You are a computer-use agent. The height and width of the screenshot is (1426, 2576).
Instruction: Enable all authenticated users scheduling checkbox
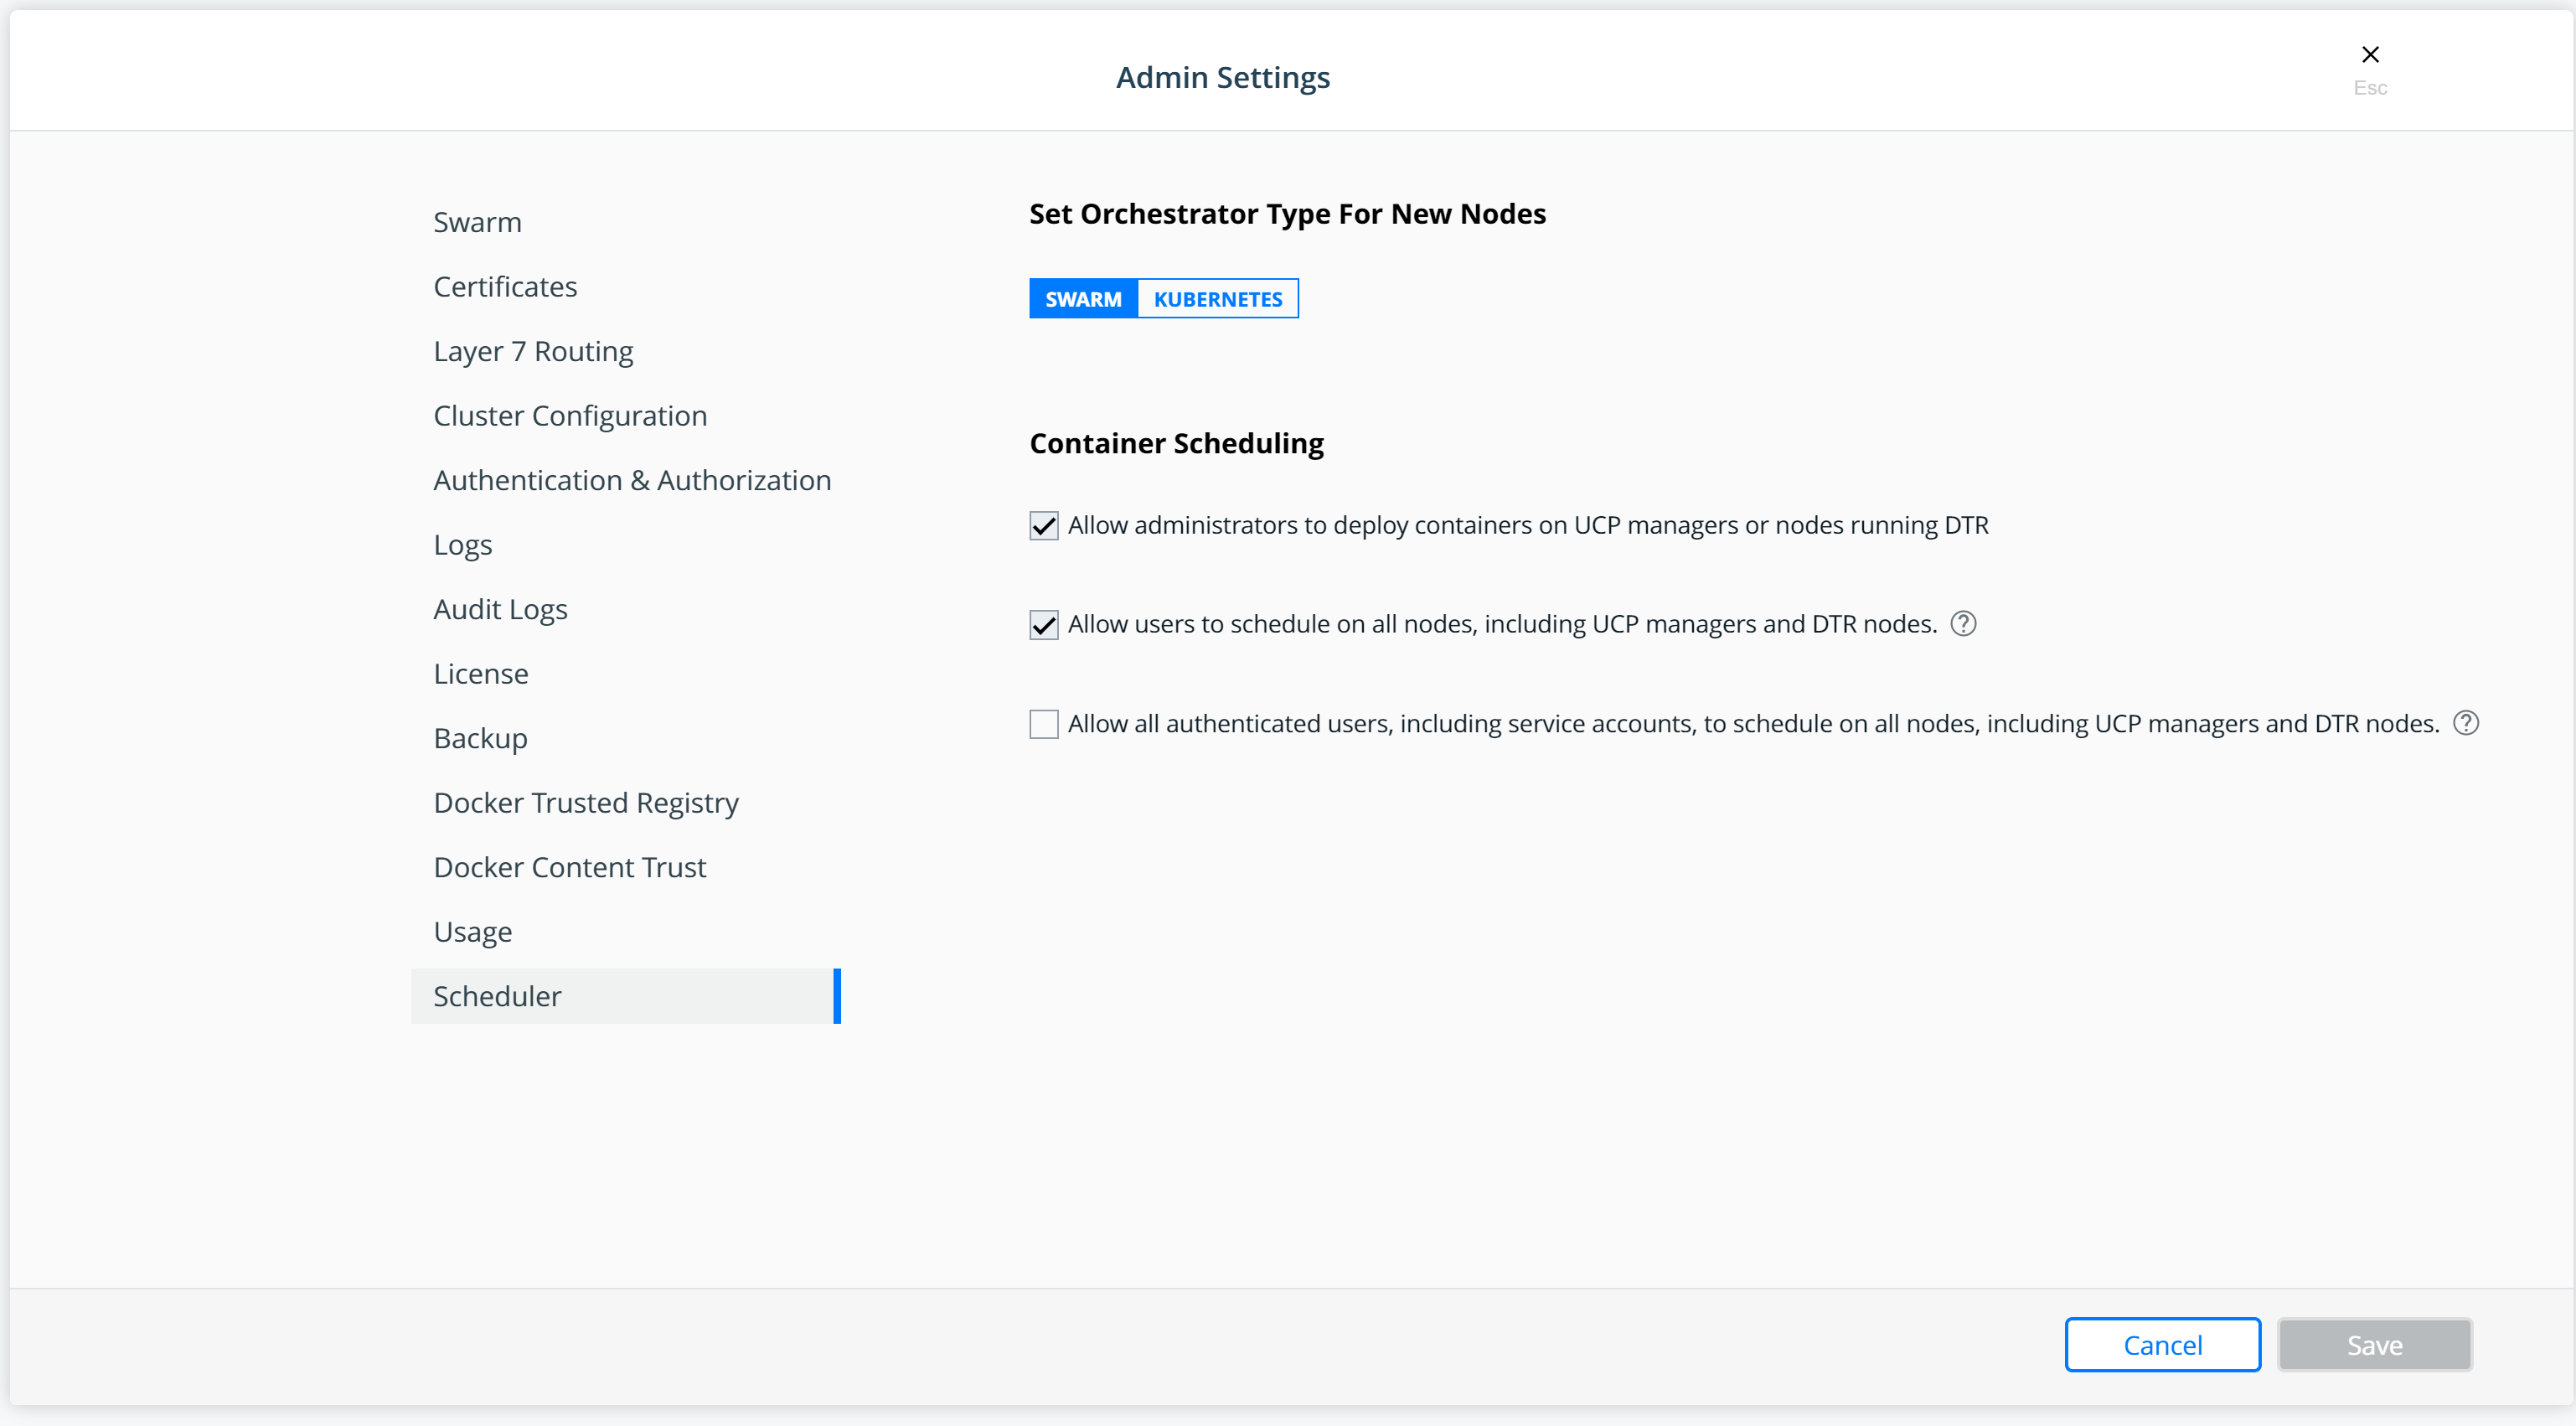[1043, 724]
